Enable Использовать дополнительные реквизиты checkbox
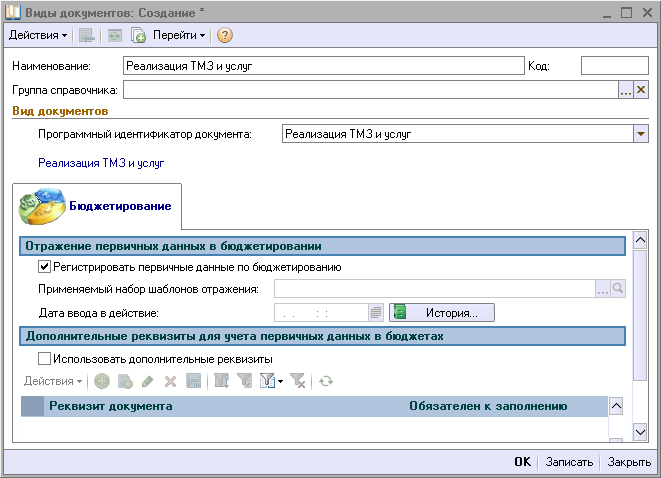 pyautogui.click(x=44, y=358)
